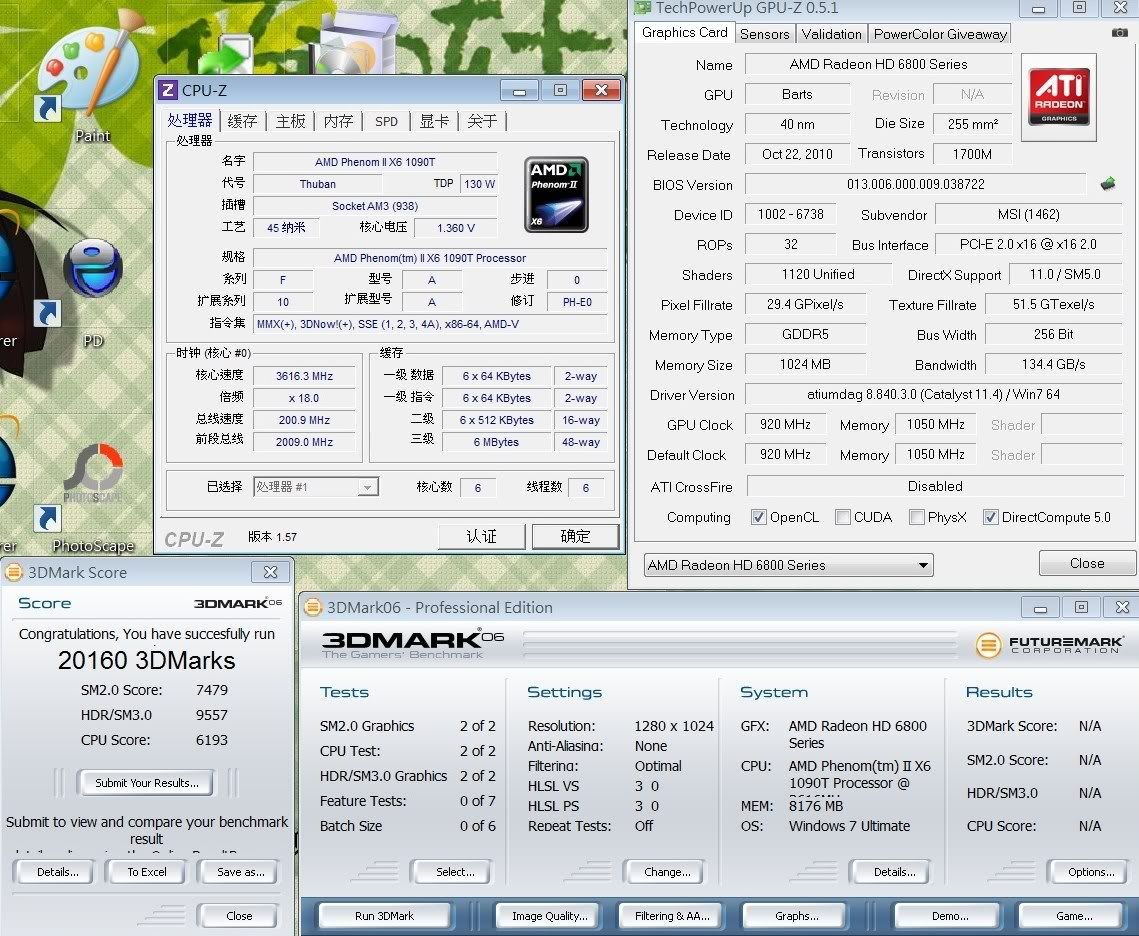Open the Paint desktop shortcut
The width and height of the screenshot is (1139, 936).
[x=91, y=81]
